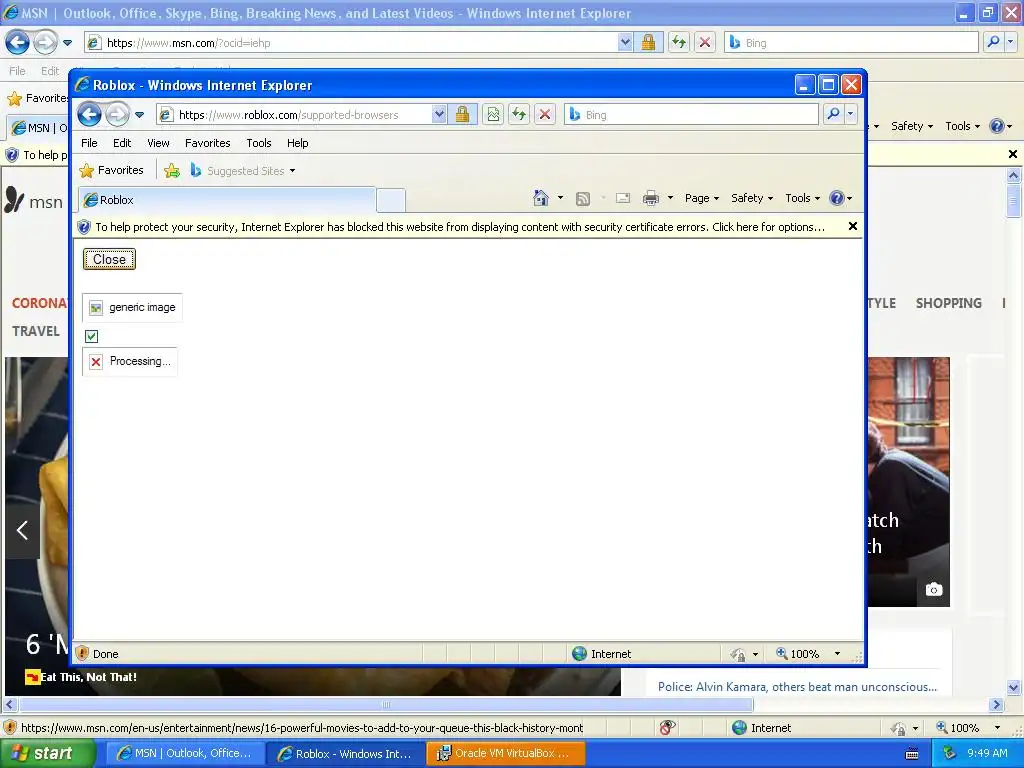Open SHOPPING section on MSN page
Image resolution: width=1024 pixels, height=768 pixels.
point(948,303)
